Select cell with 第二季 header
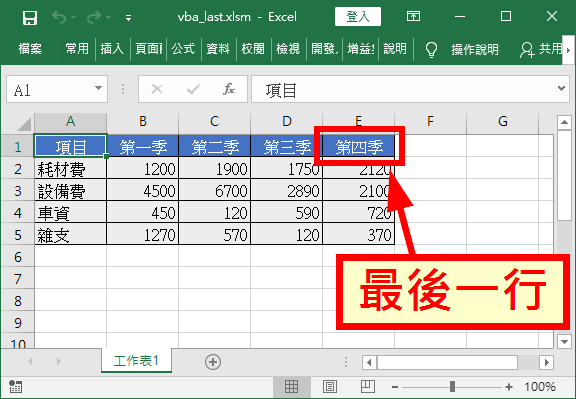 (x=215, y=147)
